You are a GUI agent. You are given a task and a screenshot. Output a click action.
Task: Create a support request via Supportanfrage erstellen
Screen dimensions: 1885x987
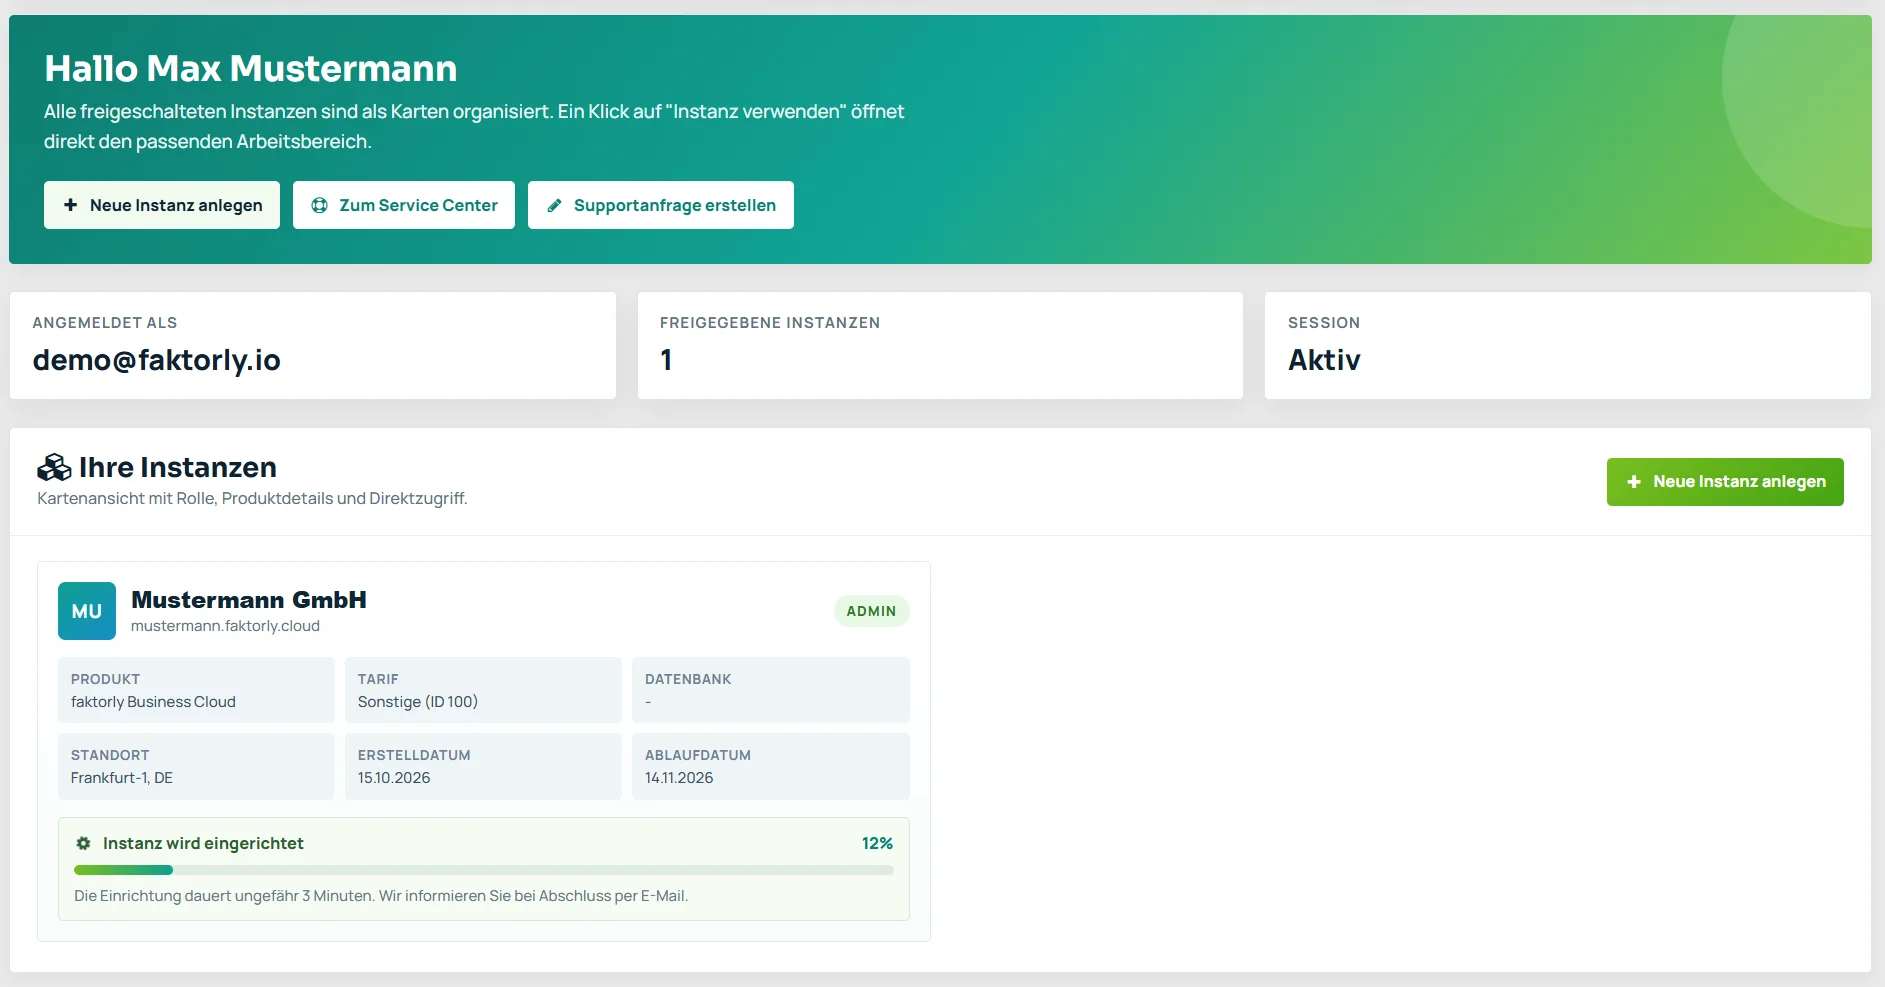coord(661,205)
